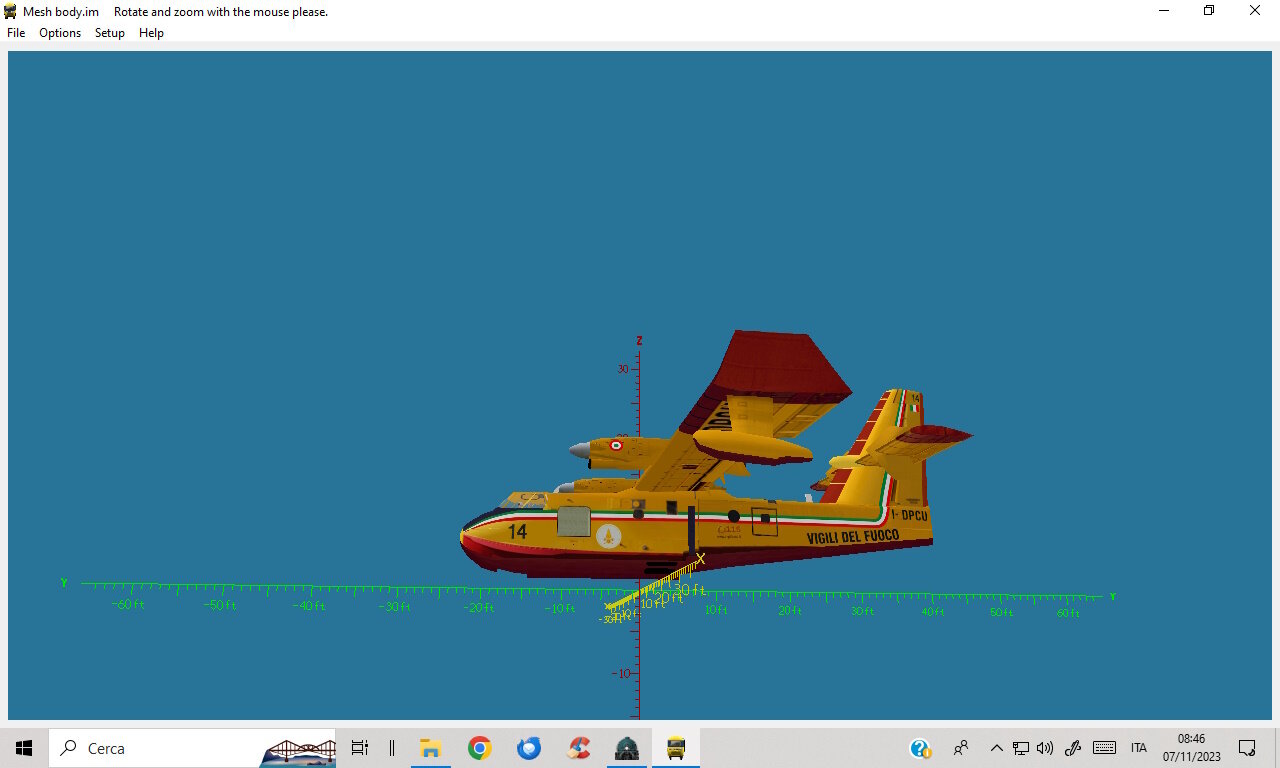The image size is (1280, 768).
Task: Click the I-DPCU registration on the tail
Action: [909, 516]
